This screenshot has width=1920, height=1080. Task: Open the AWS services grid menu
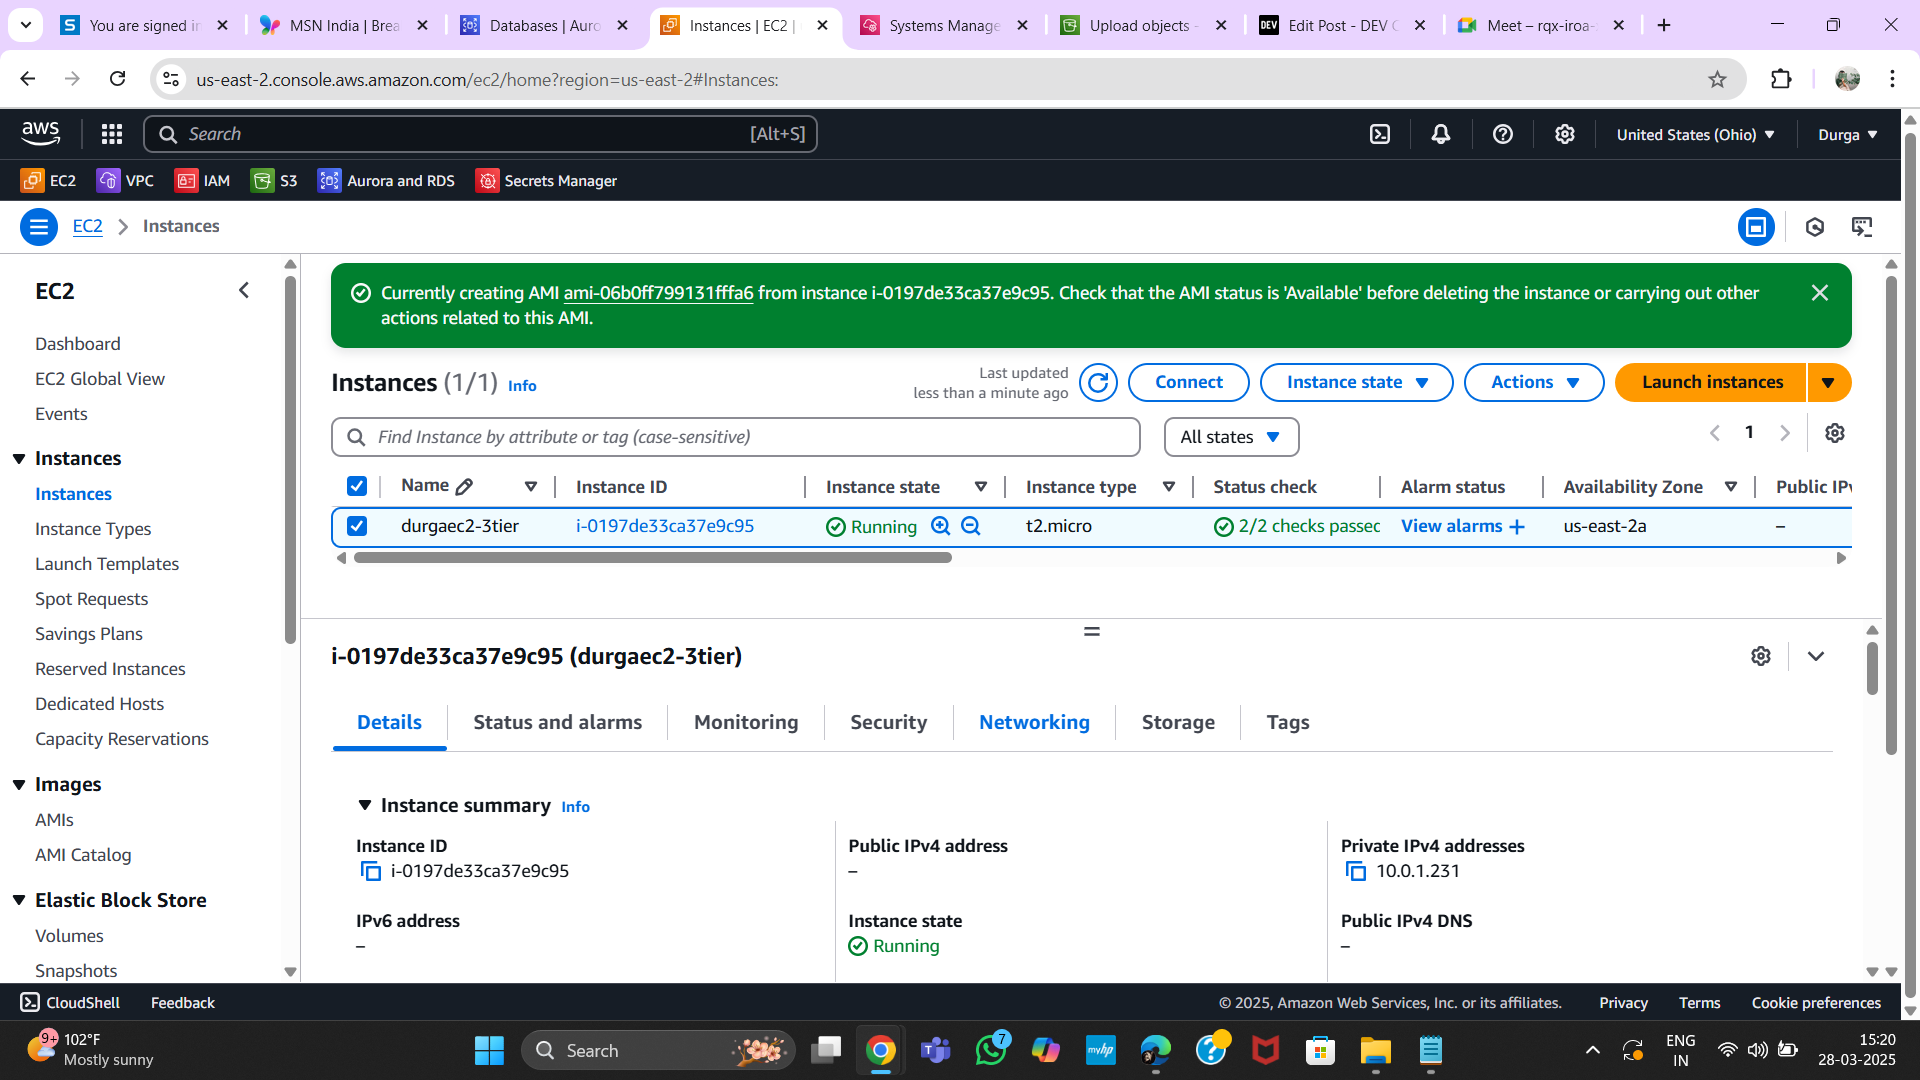coord(112,134)
